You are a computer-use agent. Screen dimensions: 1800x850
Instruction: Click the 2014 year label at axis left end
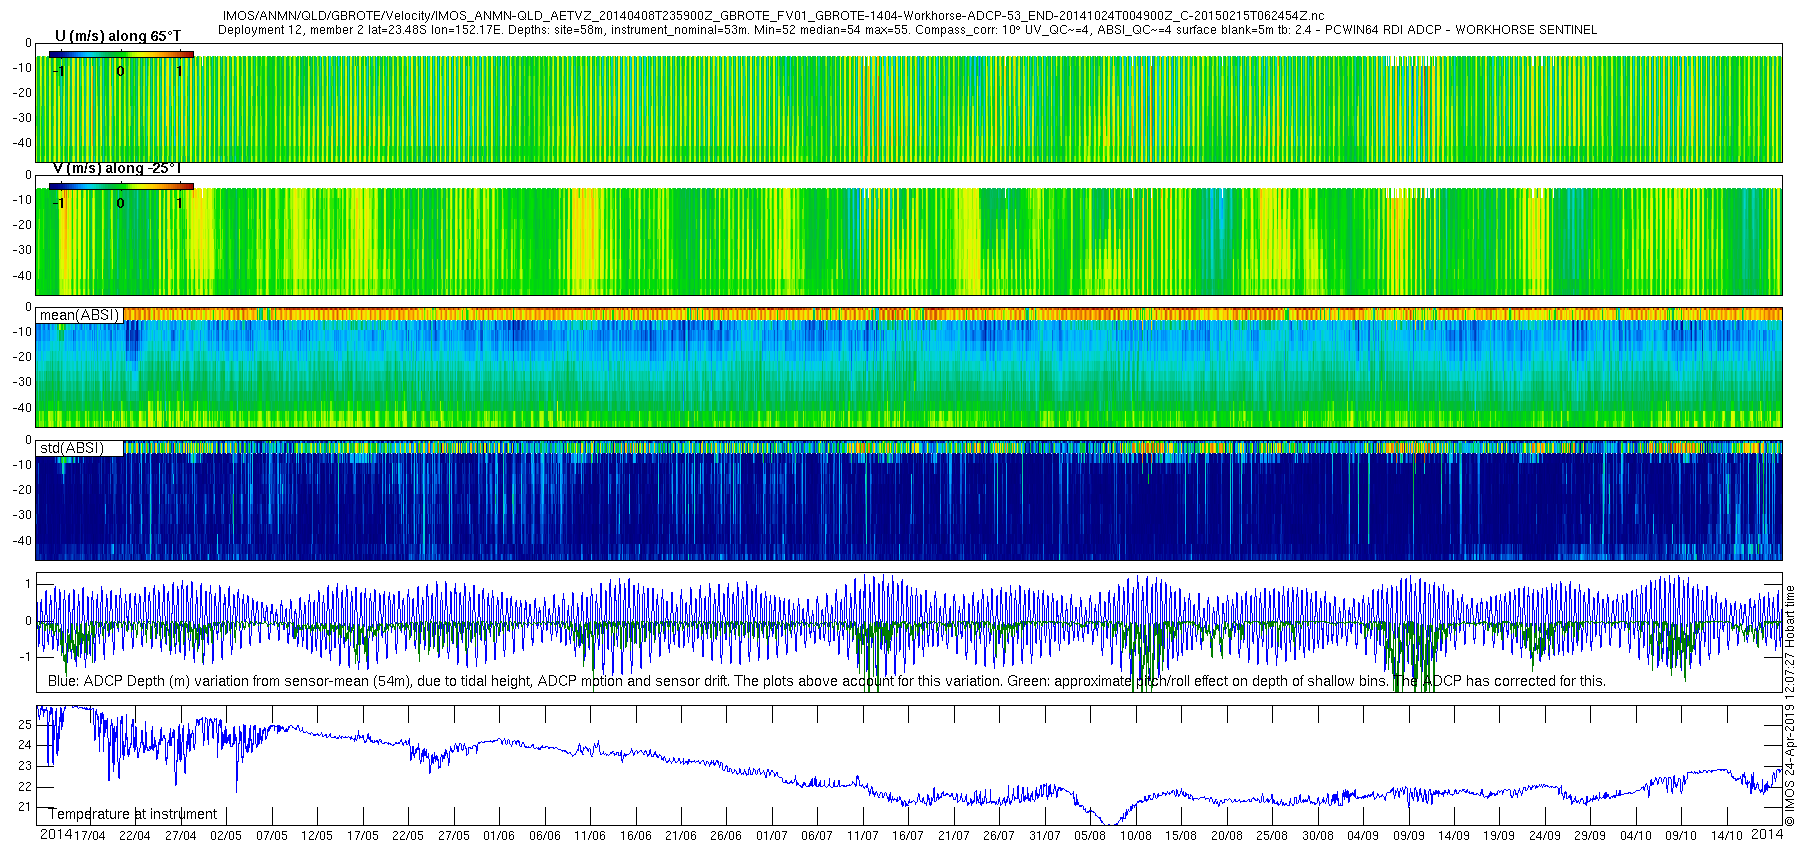click(x=55, y=835)
